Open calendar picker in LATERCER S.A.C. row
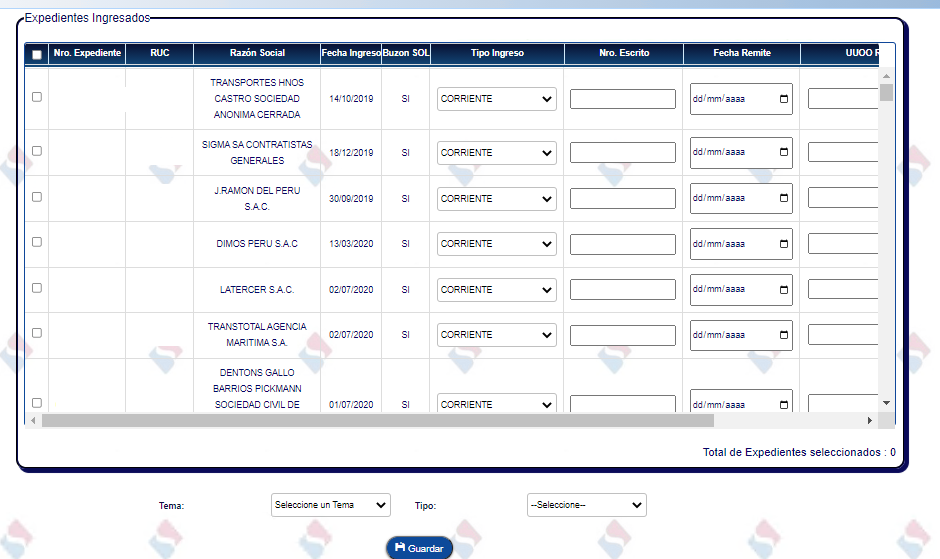The height and width of the screenshot is (559, 940). click(784, 290)
